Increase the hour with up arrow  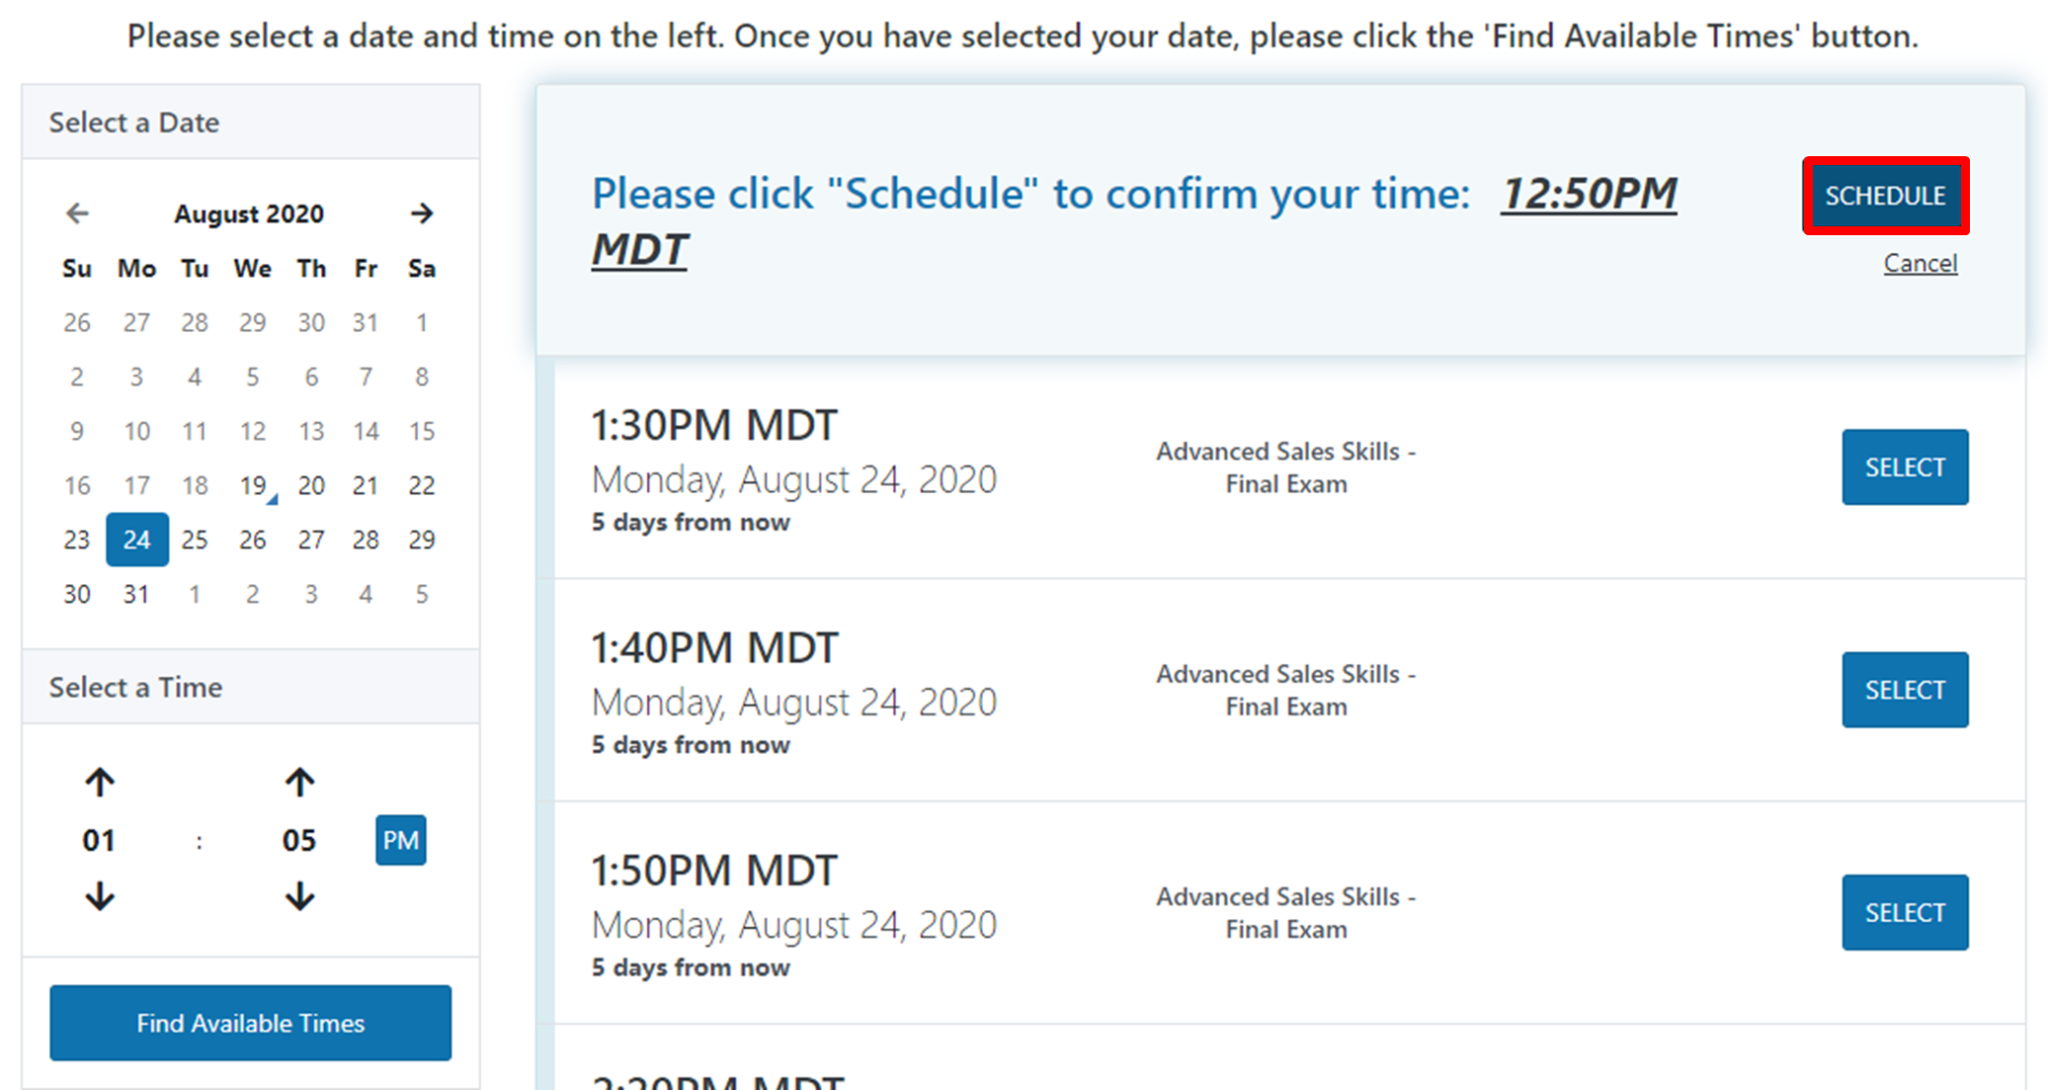(x=99, y=782)
